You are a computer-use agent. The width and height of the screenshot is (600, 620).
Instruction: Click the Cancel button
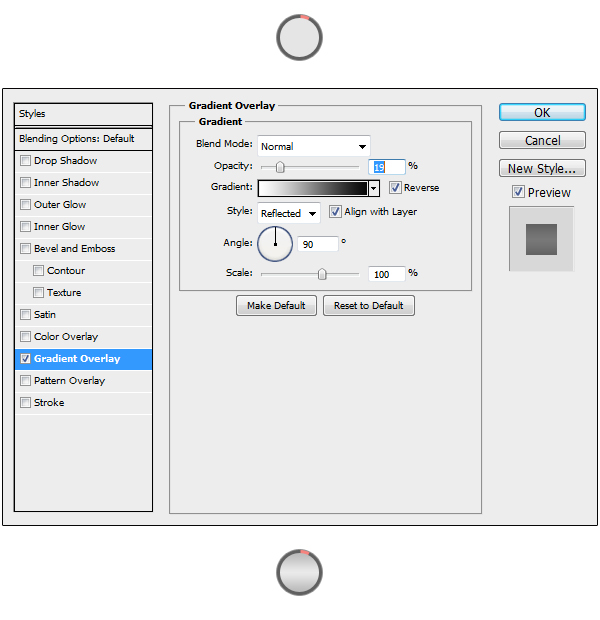(542, 140)
